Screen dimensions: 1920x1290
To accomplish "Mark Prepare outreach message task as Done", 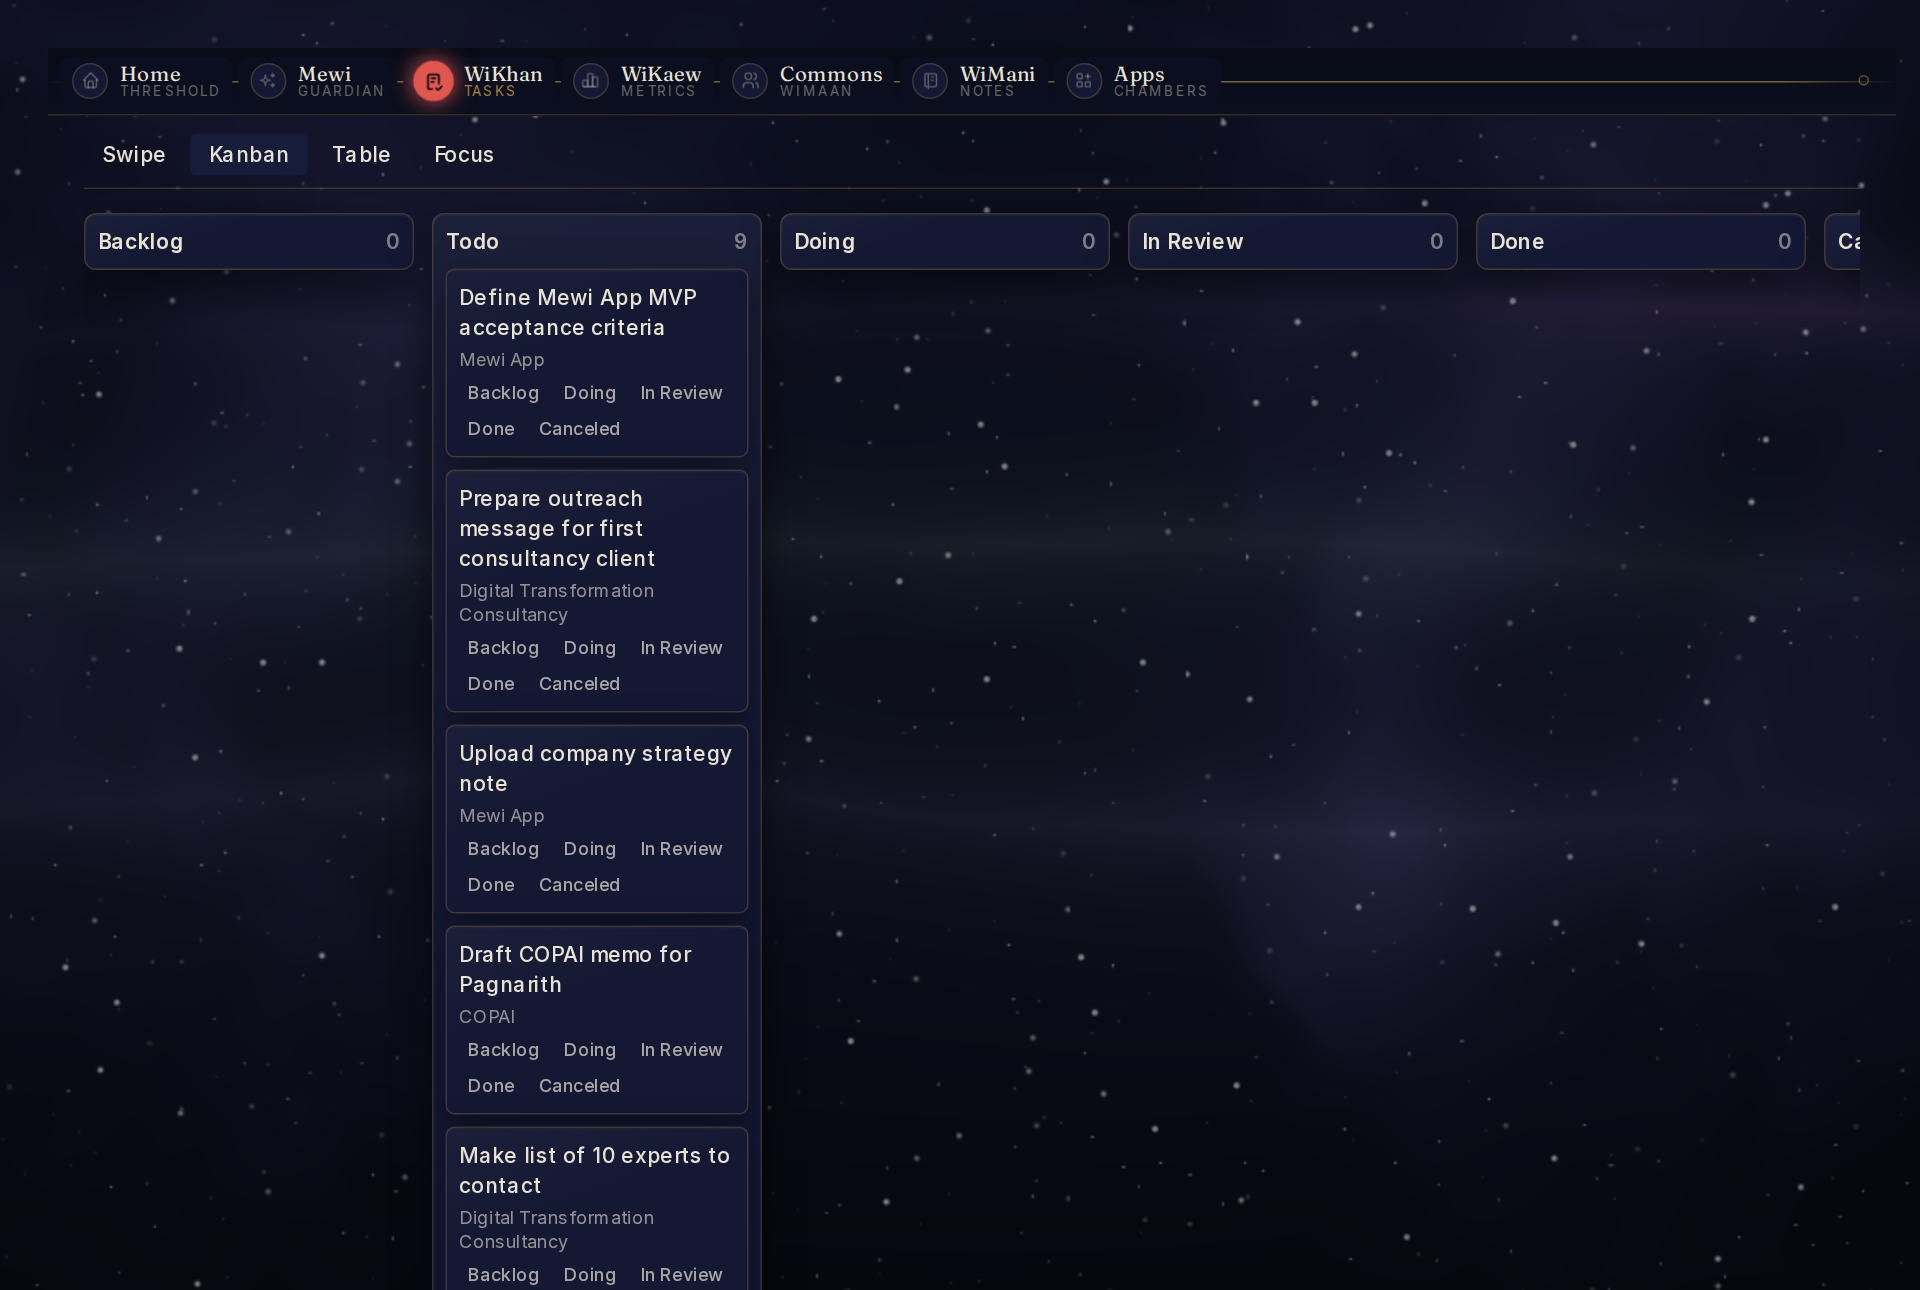I will [491, 684].
